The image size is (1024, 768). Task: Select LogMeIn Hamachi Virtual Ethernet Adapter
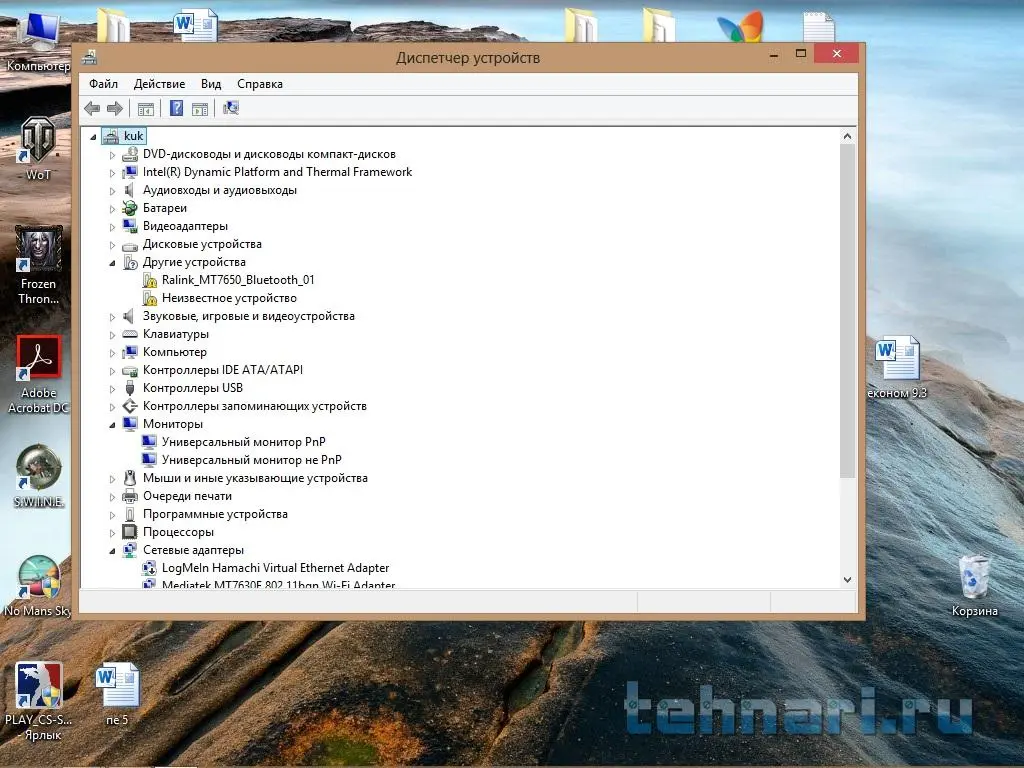coord(276,568)
